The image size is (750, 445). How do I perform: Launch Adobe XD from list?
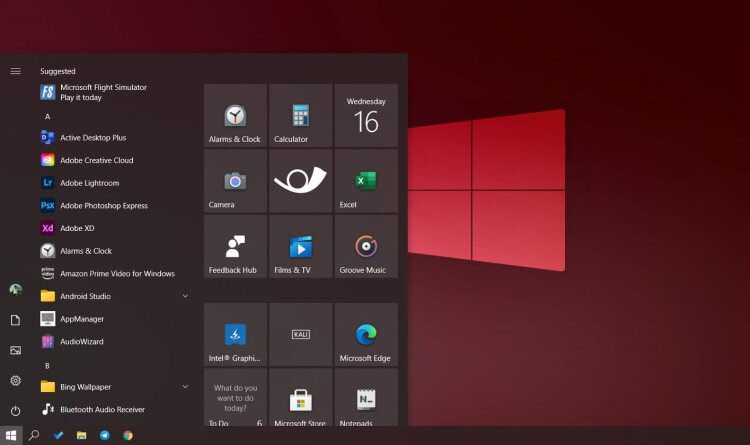pos(115,228)
